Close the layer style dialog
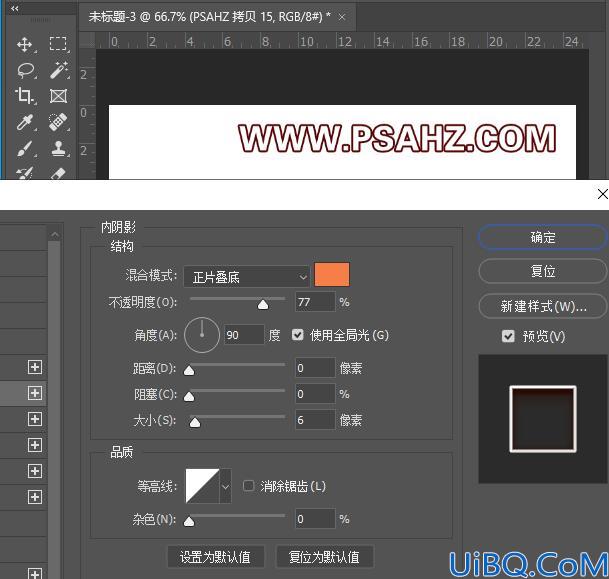The height and width of the screenshot is (579, 609). click(602, 194)
